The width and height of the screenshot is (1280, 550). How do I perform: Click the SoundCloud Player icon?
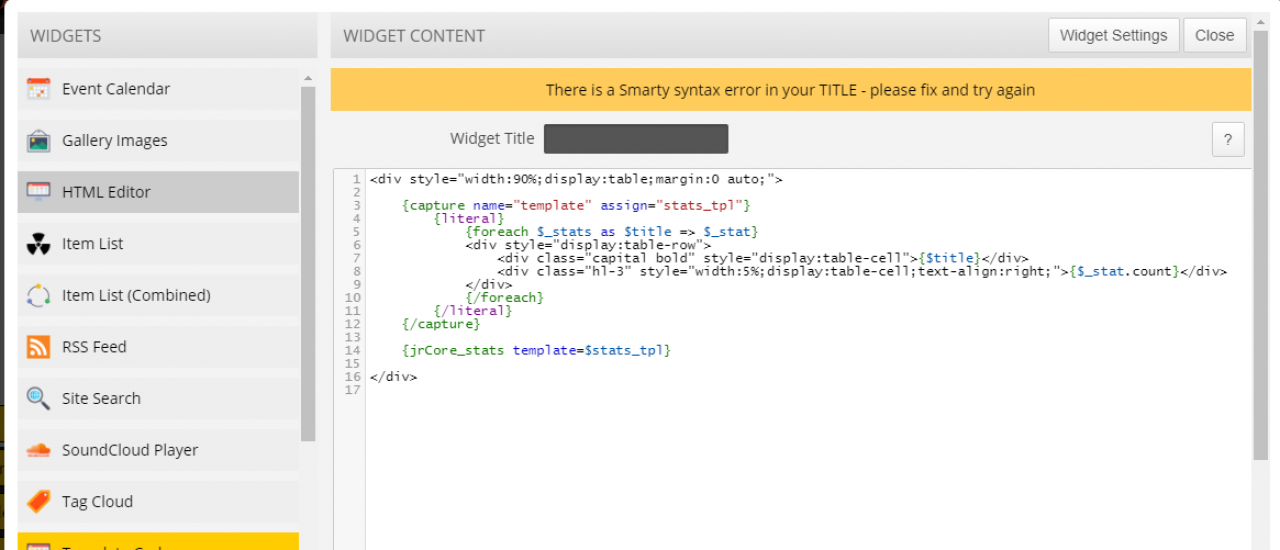[x=39, y=450]
